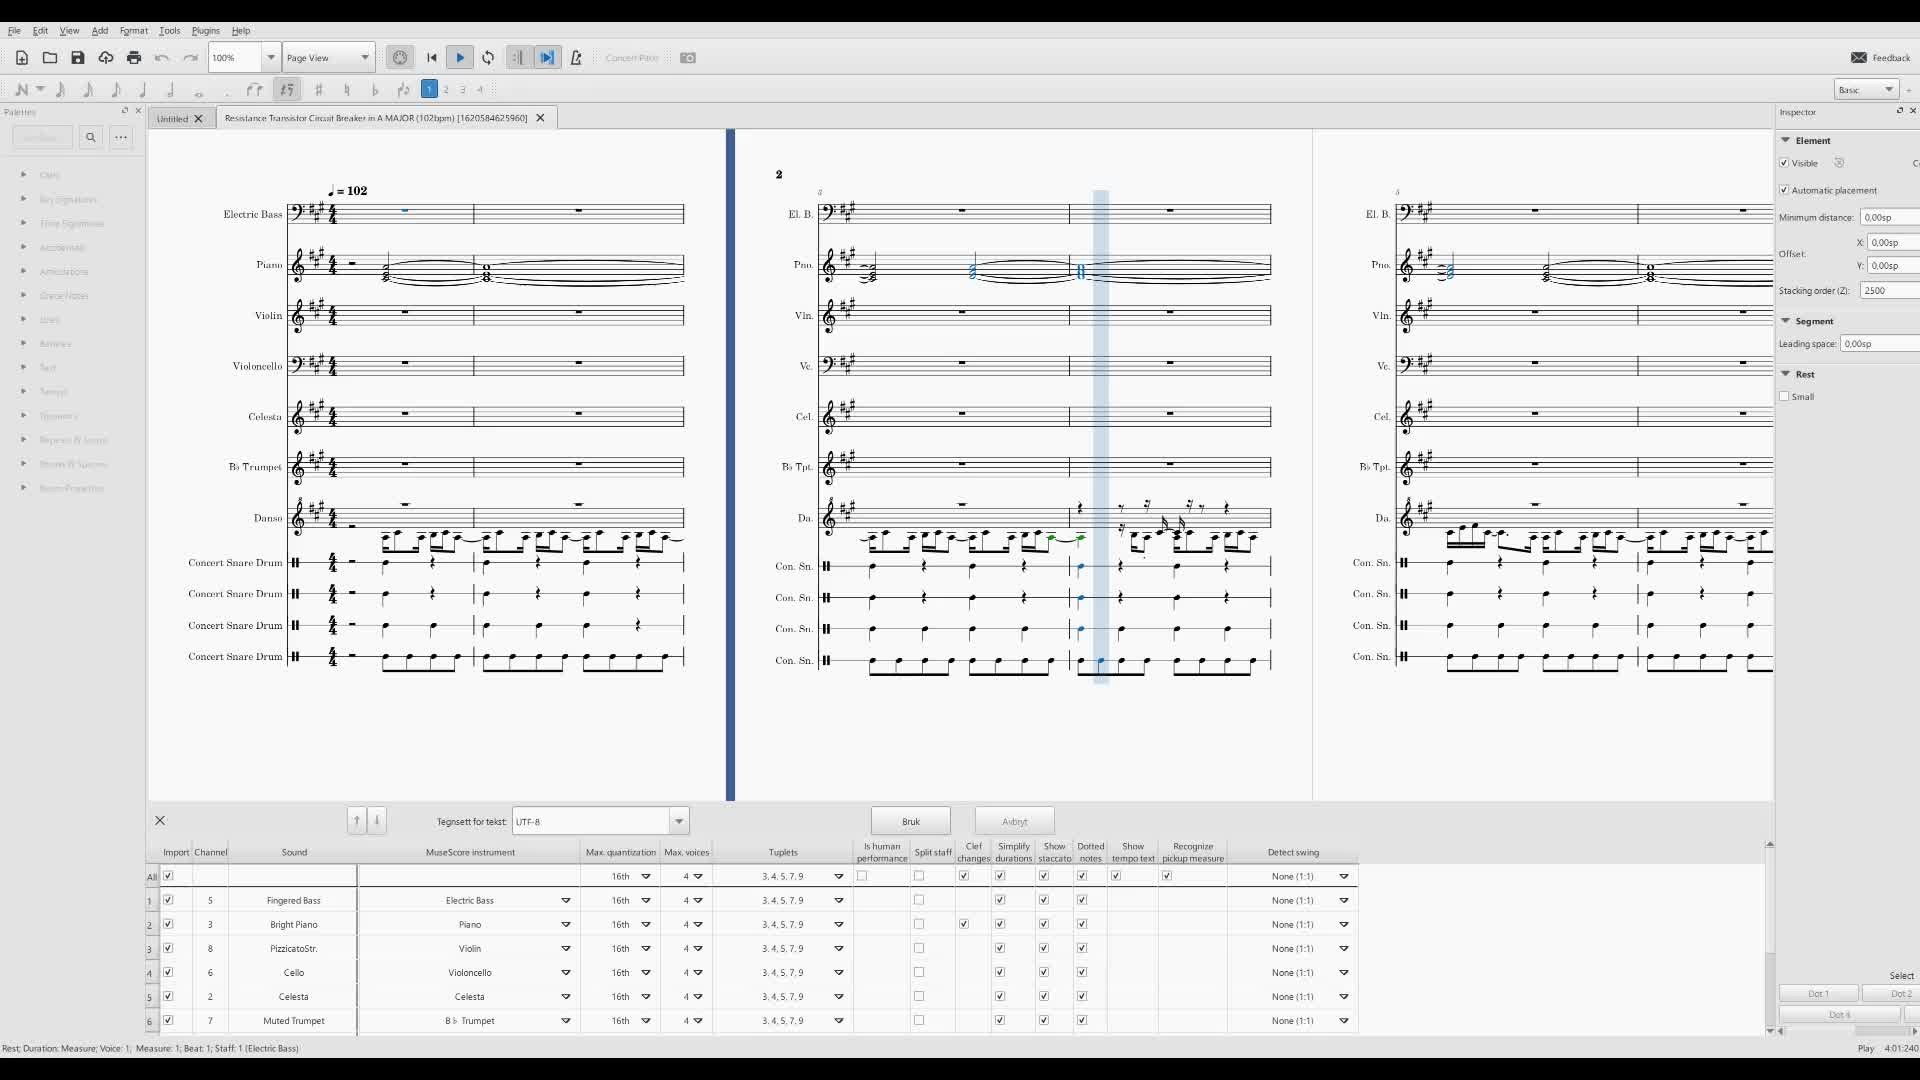1920x1080 pixels.
Task: Toggle Split staff for Piano row
Action: pos(919,925)
